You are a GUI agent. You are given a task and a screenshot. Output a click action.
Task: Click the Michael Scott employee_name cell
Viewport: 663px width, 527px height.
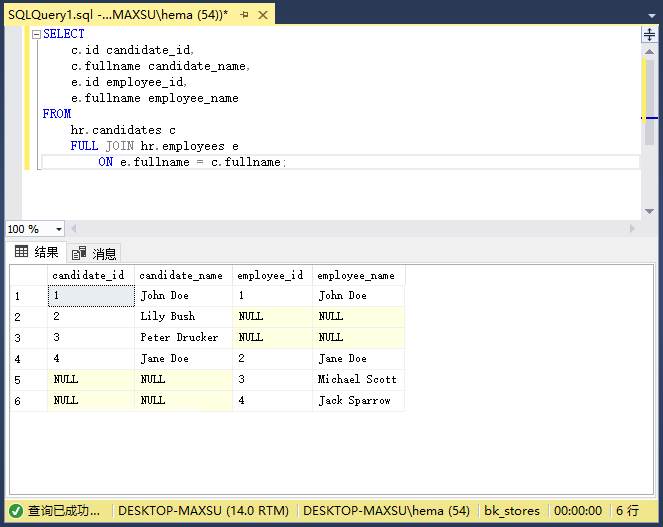point(359,380)
